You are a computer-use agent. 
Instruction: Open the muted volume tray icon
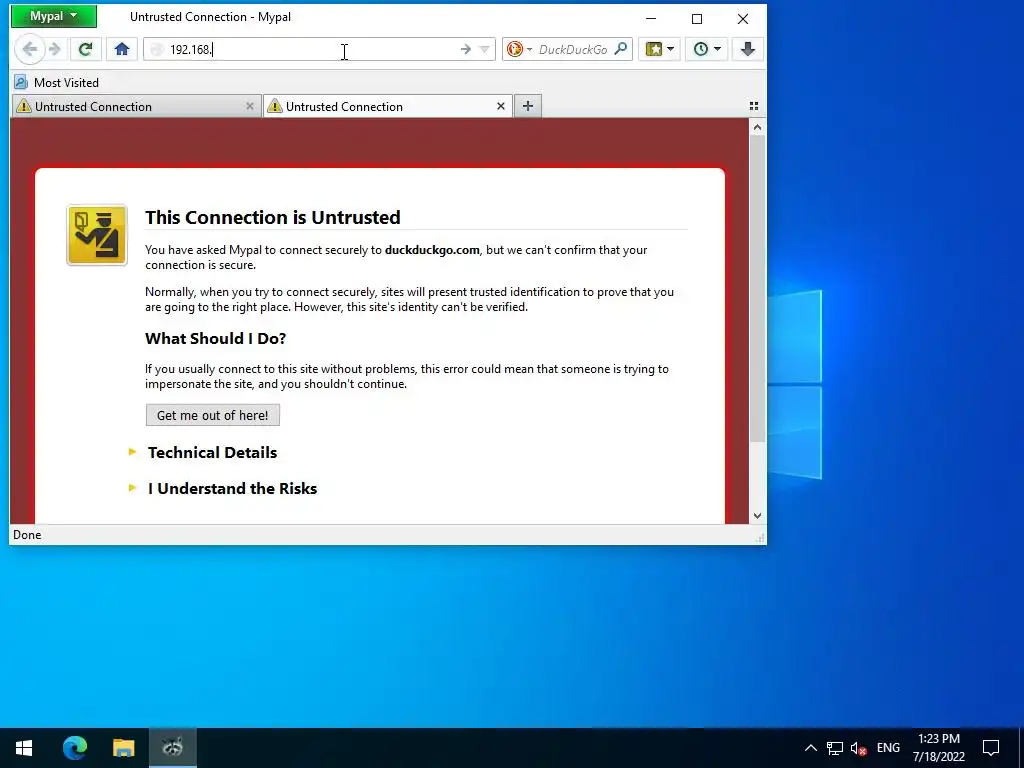(858, 748)
